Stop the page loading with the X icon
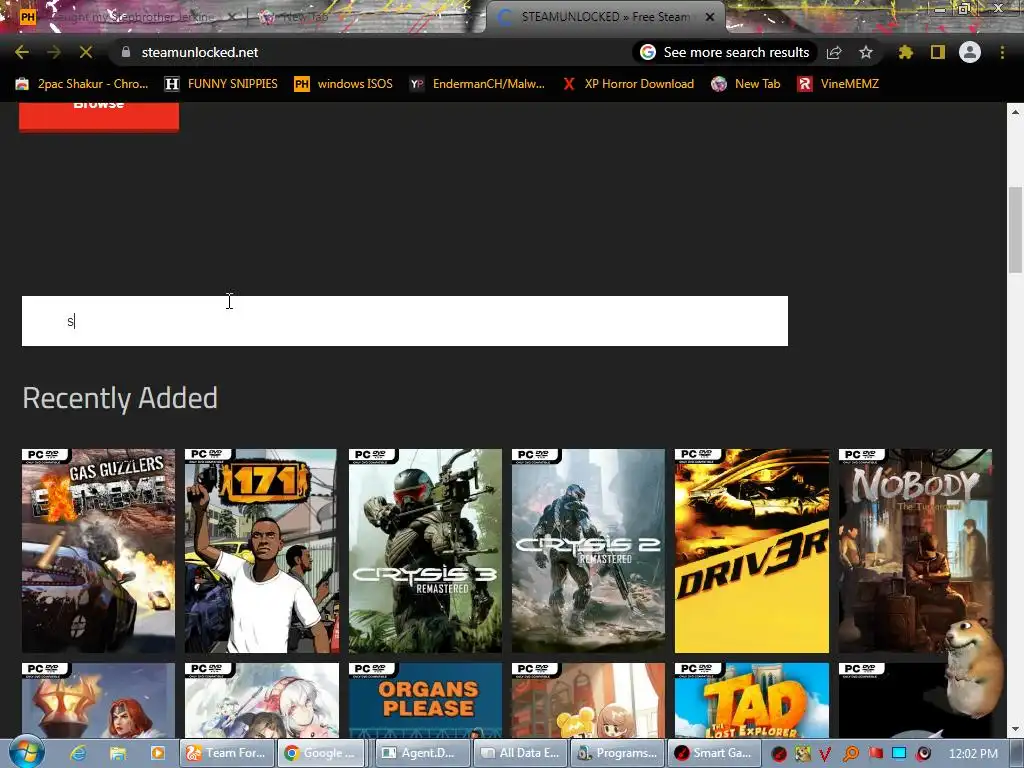The height and width of the screenshot is (768, 1024). pos(86,52)
